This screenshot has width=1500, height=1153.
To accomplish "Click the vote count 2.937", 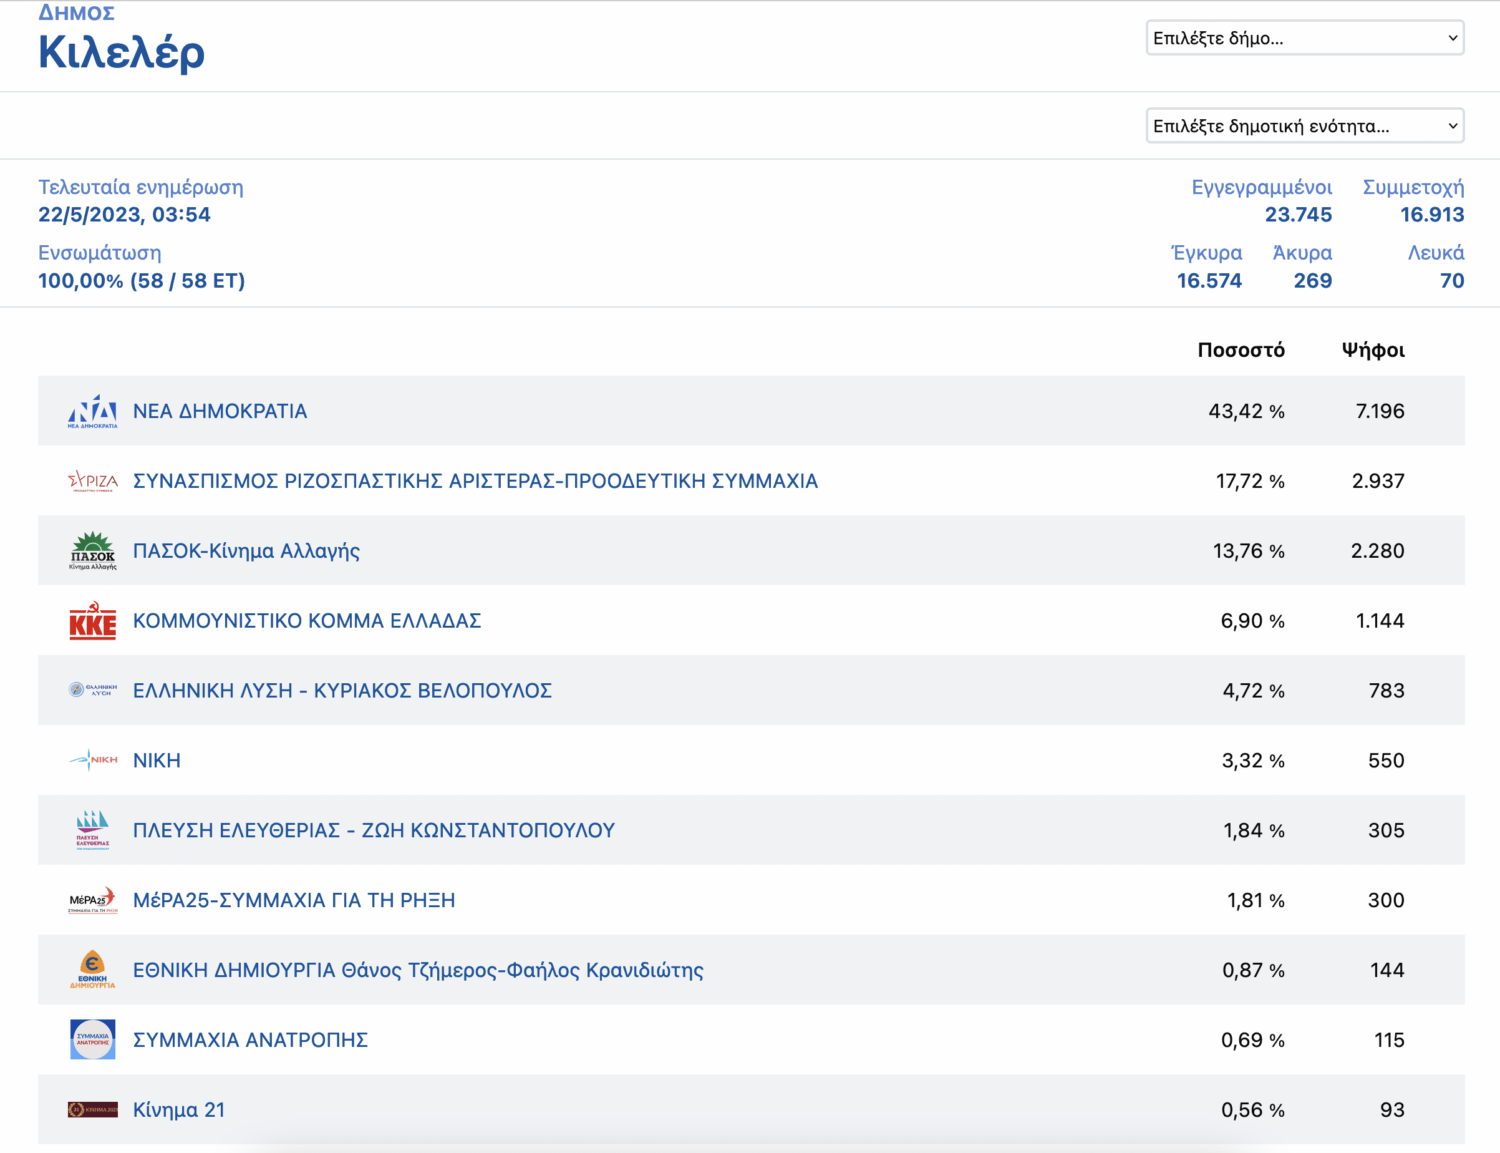I will (x=1378, y=481).
